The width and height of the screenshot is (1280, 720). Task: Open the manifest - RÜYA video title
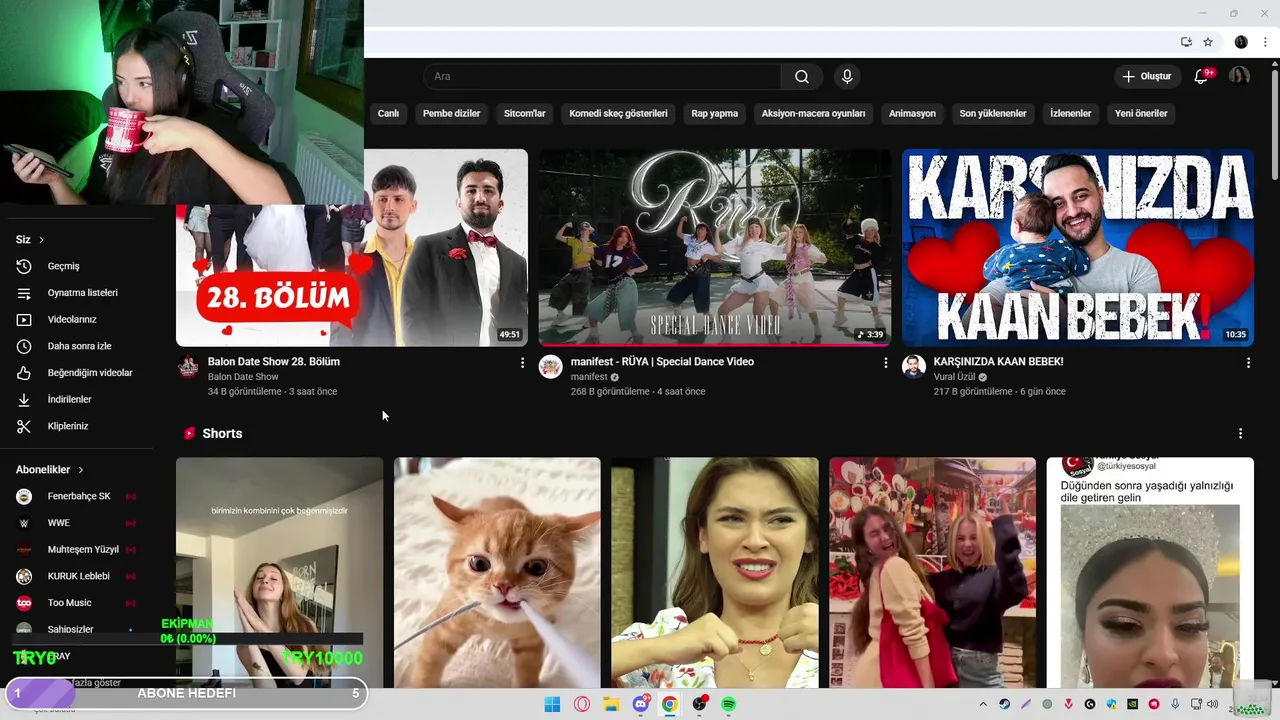pyautogui.click(x=662, y=362)
